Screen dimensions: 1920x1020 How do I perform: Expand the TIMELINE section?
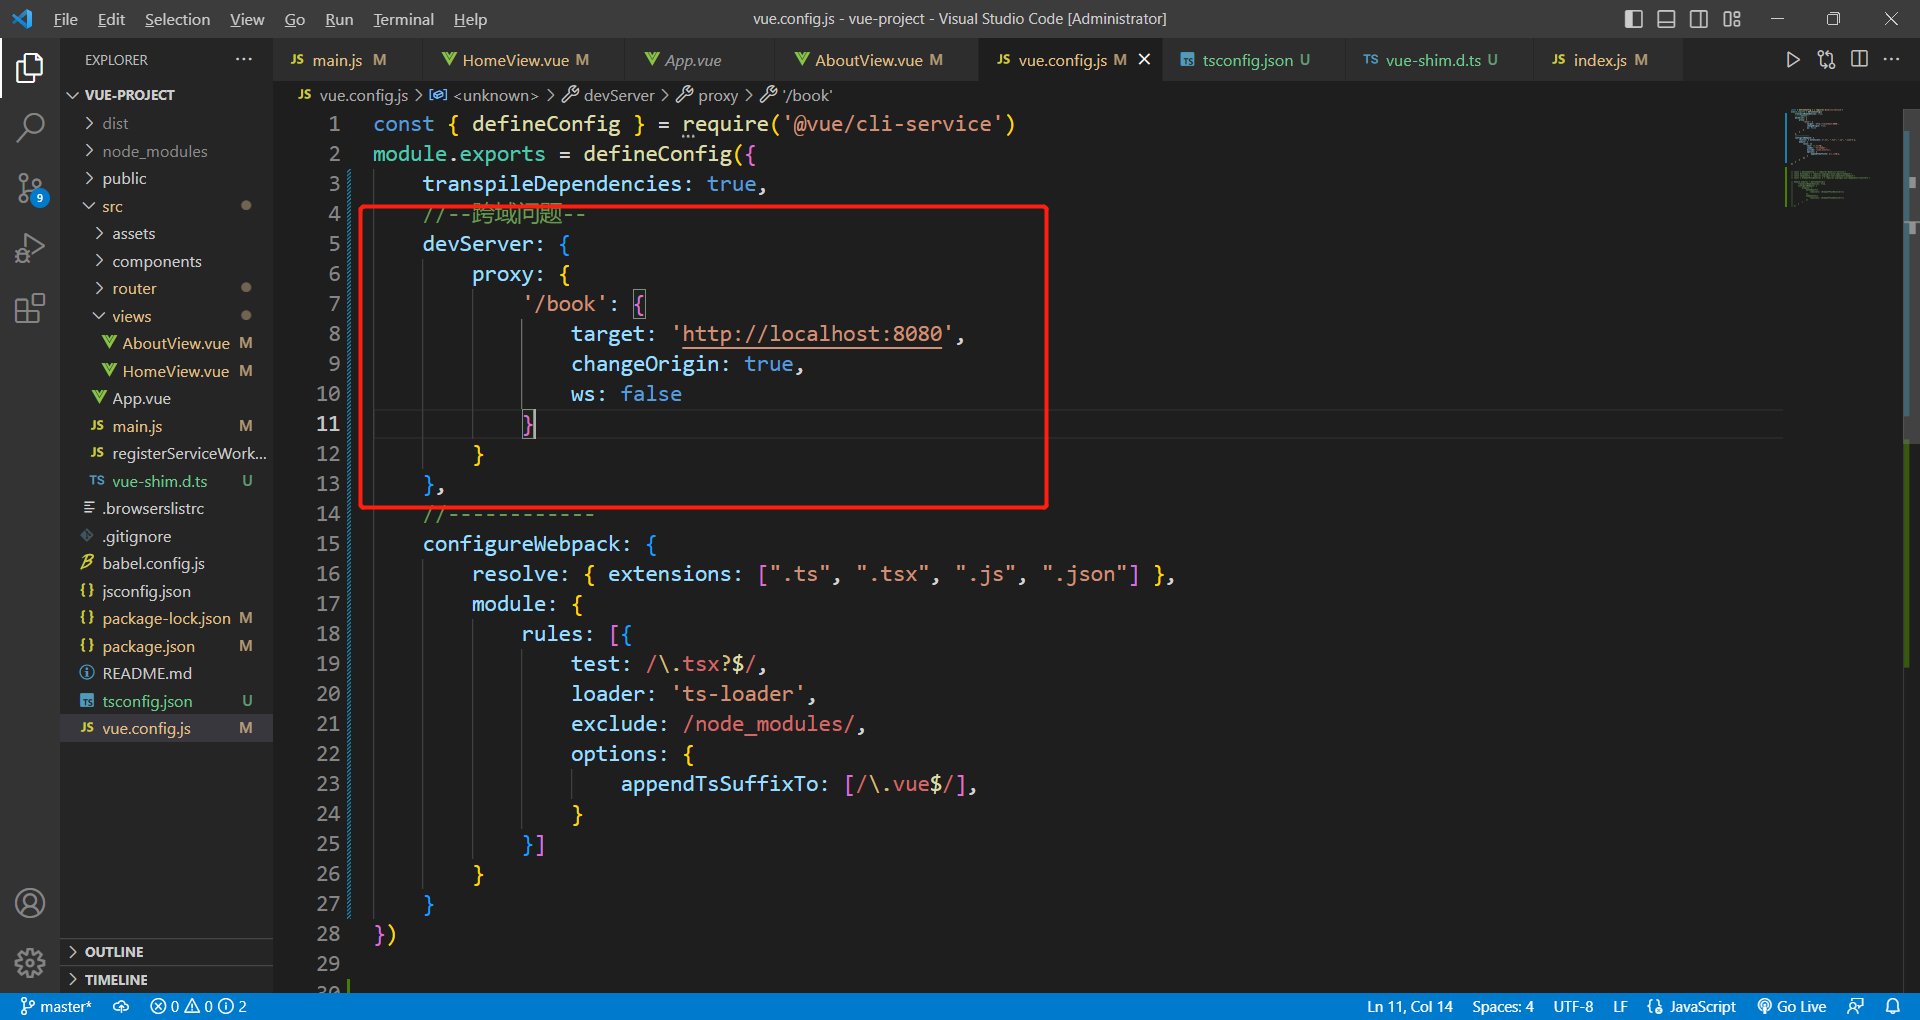tap(116, 980)
